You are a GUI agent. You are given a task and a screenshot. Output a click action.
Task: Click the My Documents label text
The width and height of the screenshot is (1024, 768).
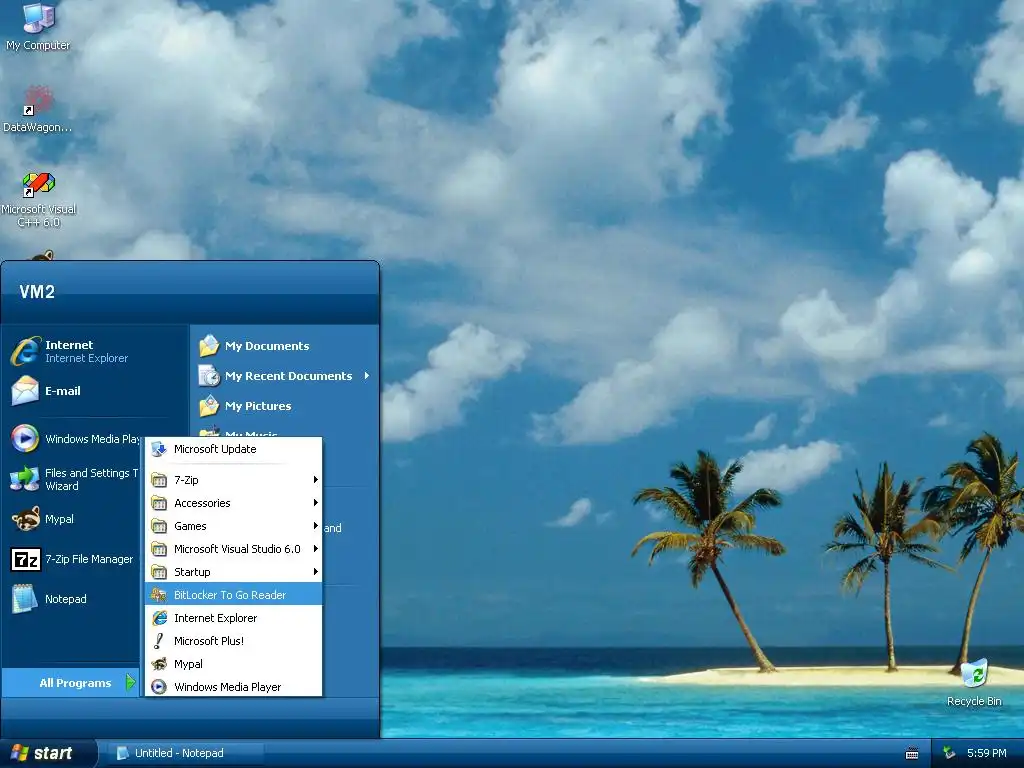click(x=266, y=345)
